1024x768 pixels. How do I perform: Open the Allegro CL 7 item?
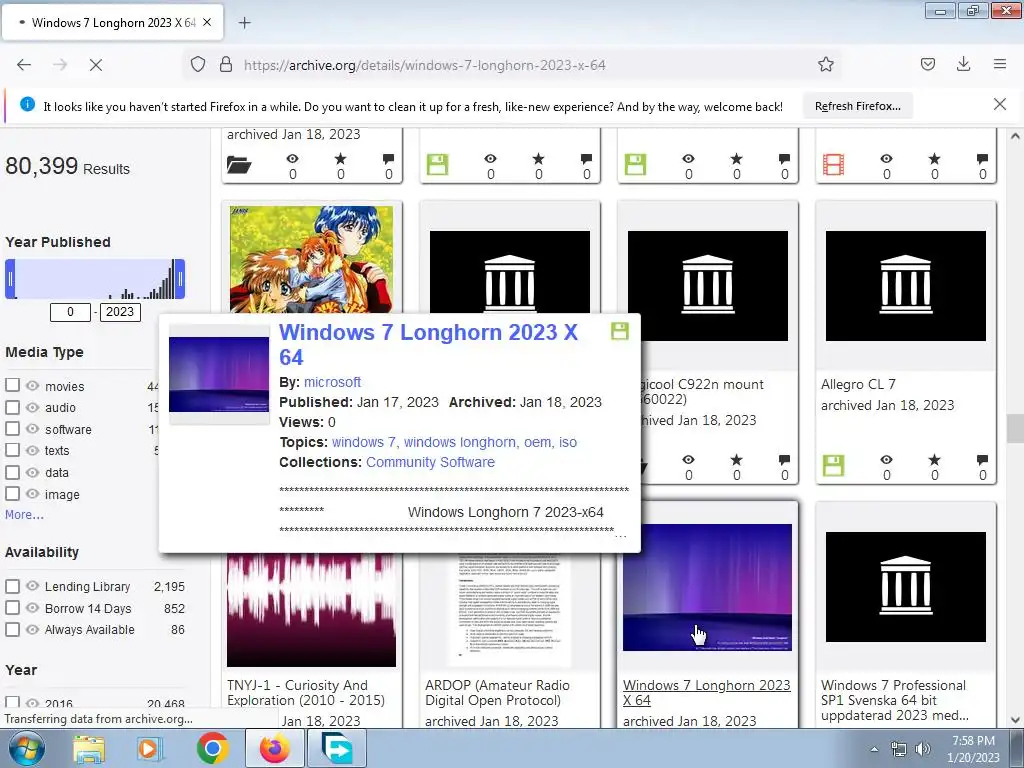[857, 384]
